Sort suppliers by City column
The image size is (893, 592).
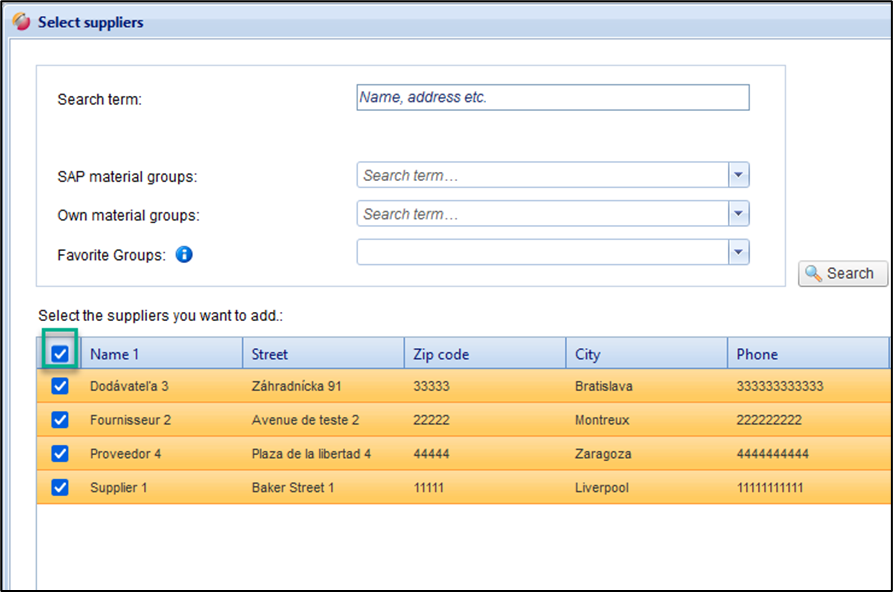pyautogui.click(x=647, y=354)
